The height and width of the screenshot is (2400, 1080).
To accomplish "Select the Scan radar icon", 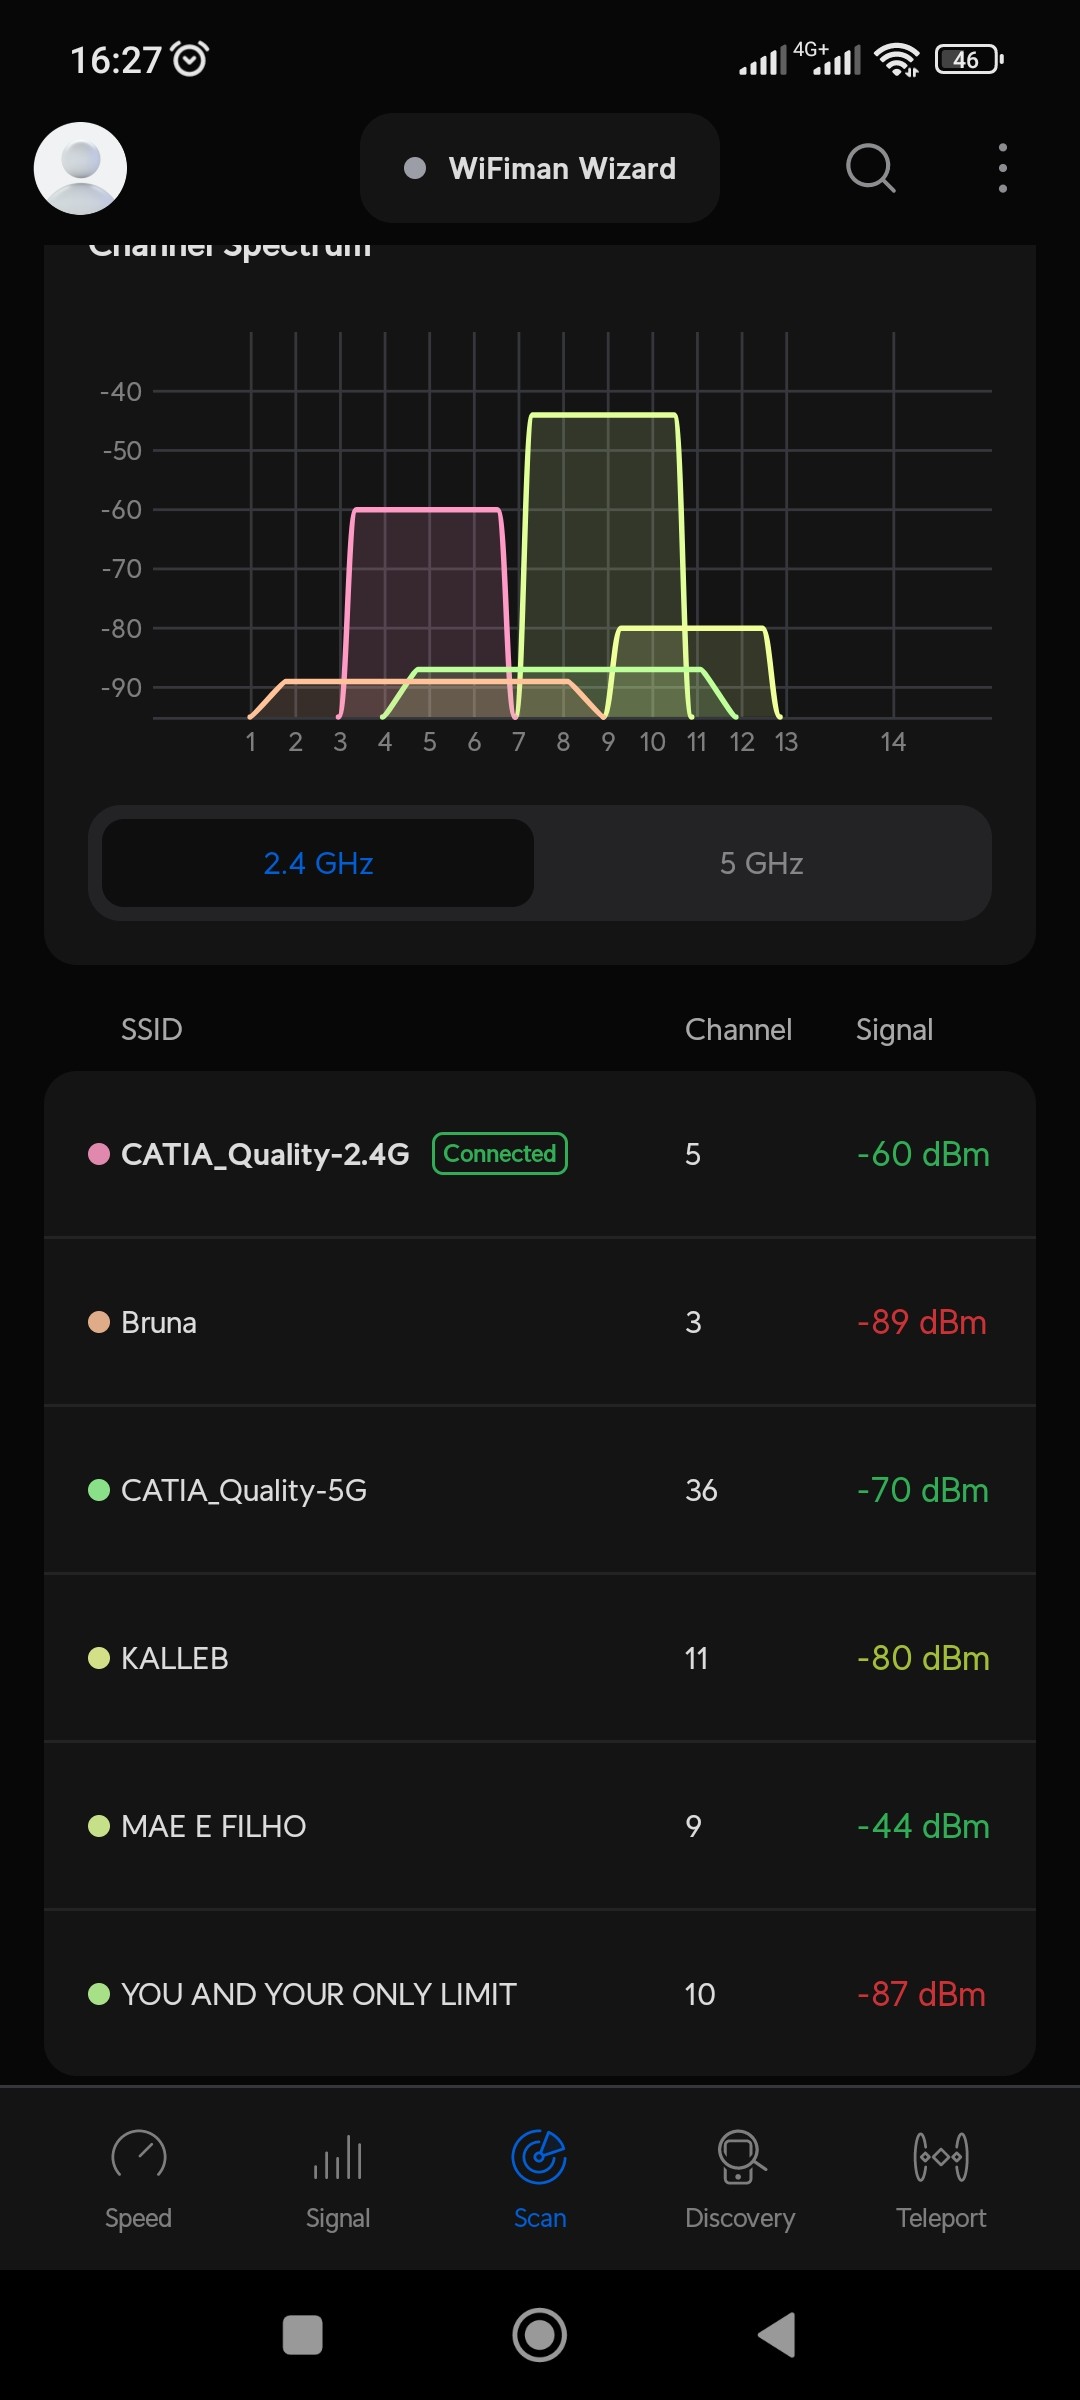I will (539, 2157).
